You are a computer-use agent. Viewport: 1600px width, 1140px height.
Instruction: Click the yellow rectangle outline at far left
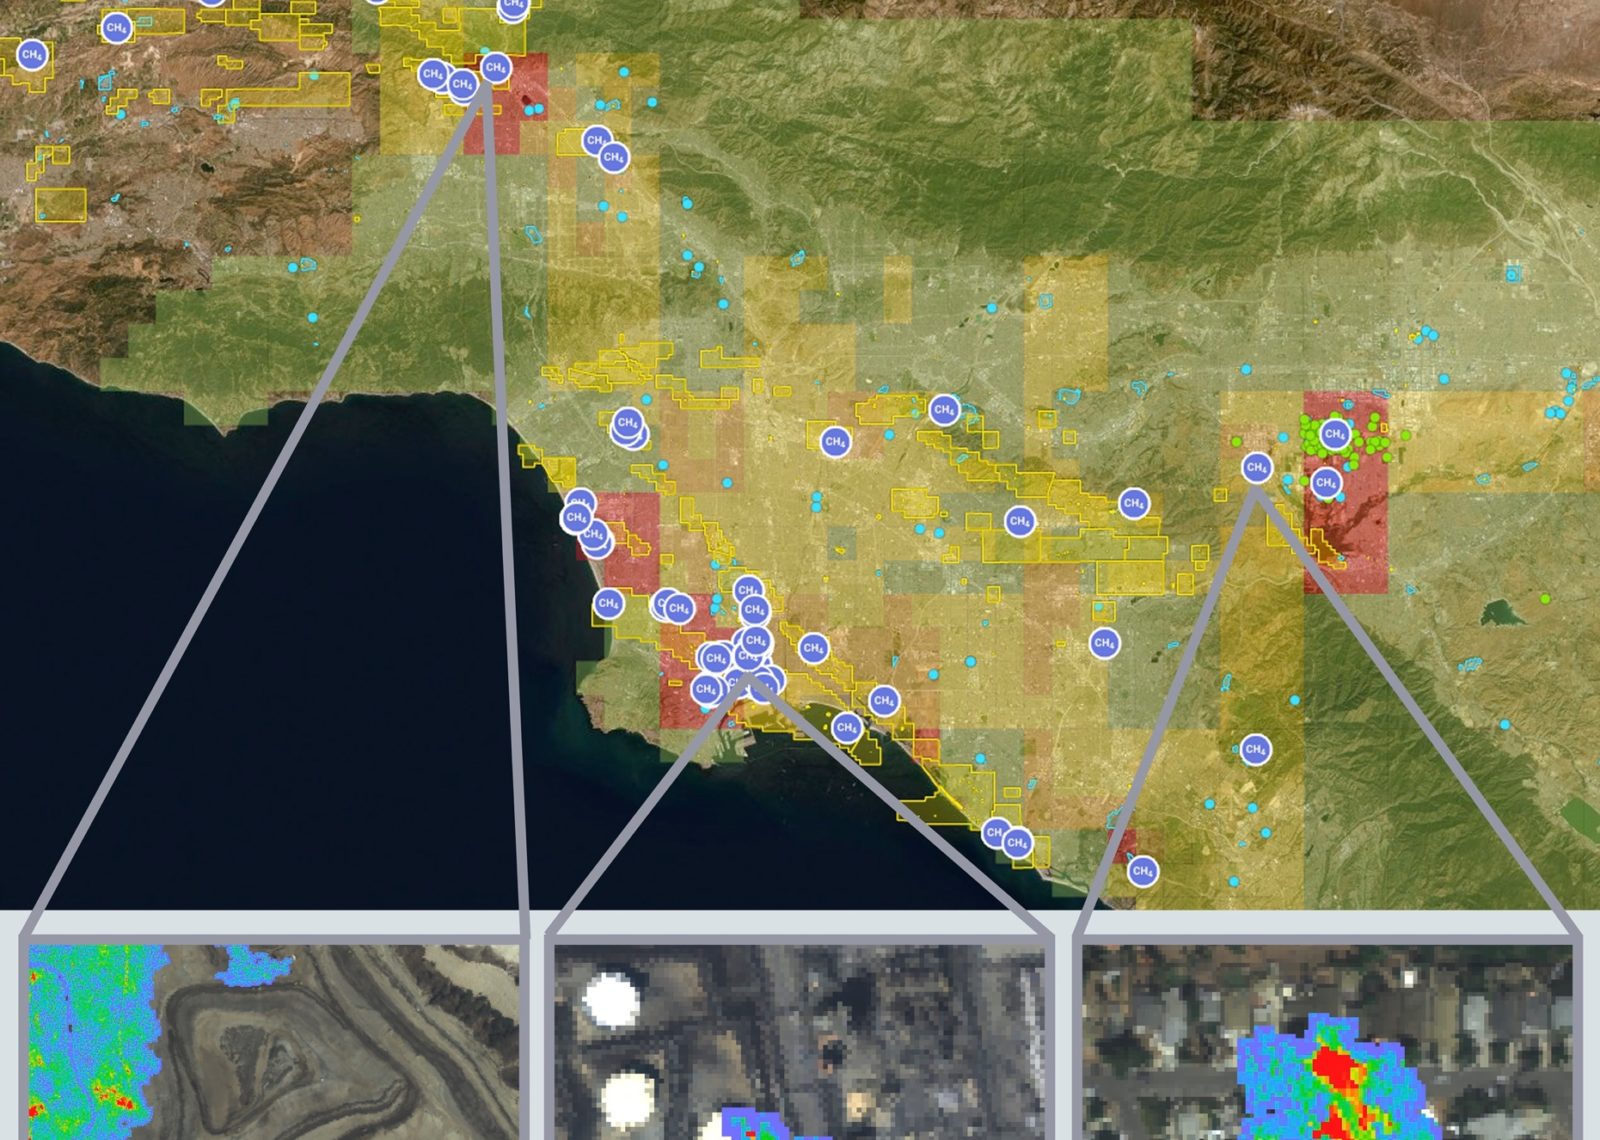[61, 204]
